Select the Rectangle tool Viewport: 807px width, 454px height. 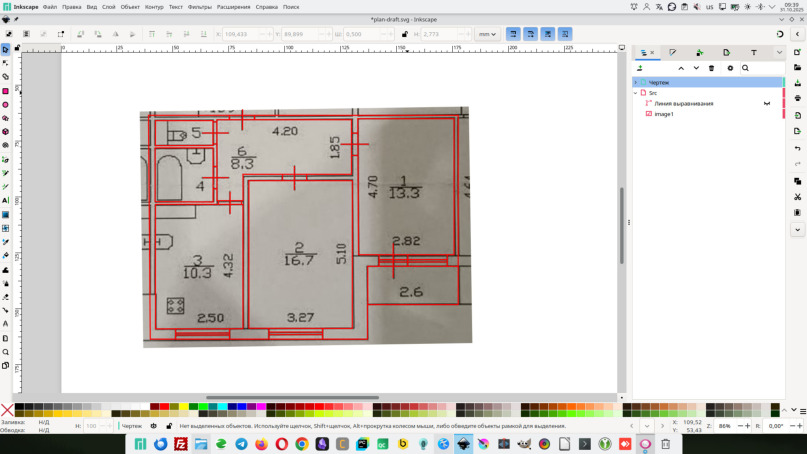tap(5, 91)
